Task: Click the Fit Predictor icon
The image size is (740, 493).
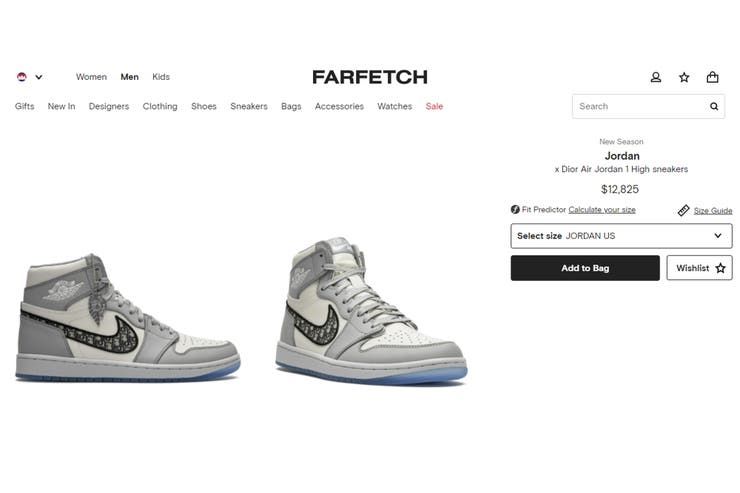Action: [x=515, y=209]
